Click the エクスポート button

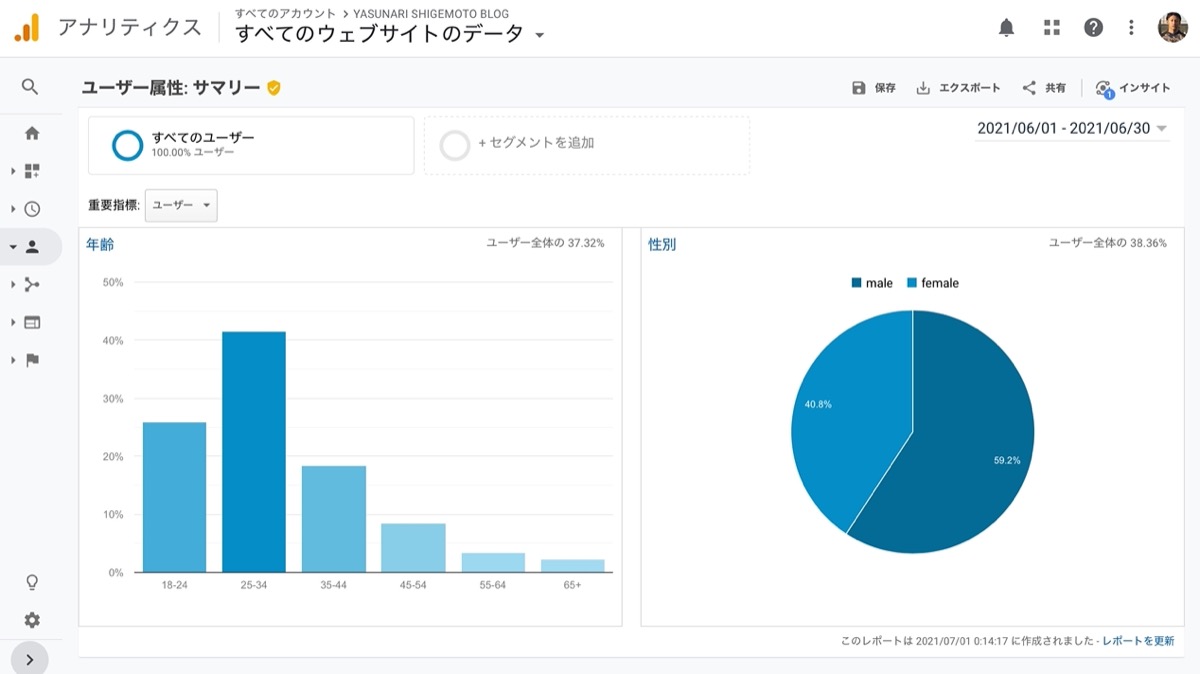pyautogui.click(x=958, y=88)
